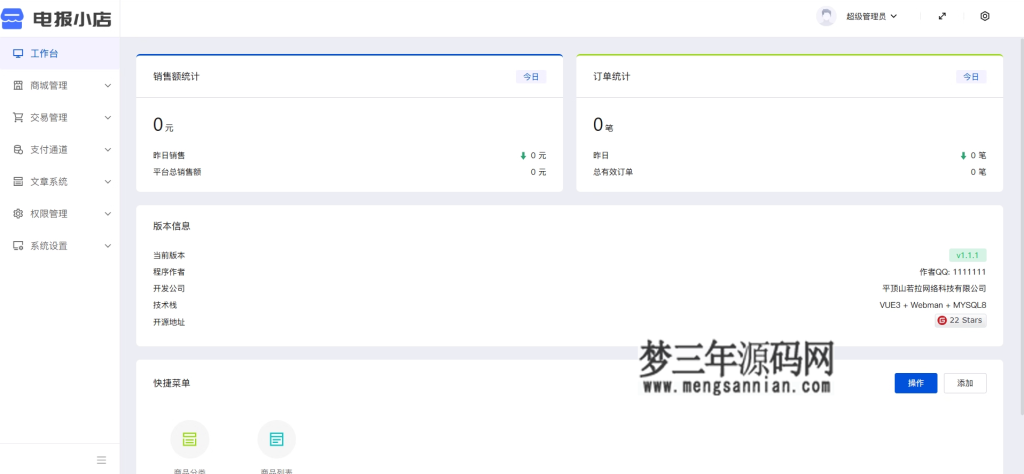The height and width of the screenshot is (474, 1024).
Task: Expand the 文章系统 menu chevron
Action: click(108, 182)
